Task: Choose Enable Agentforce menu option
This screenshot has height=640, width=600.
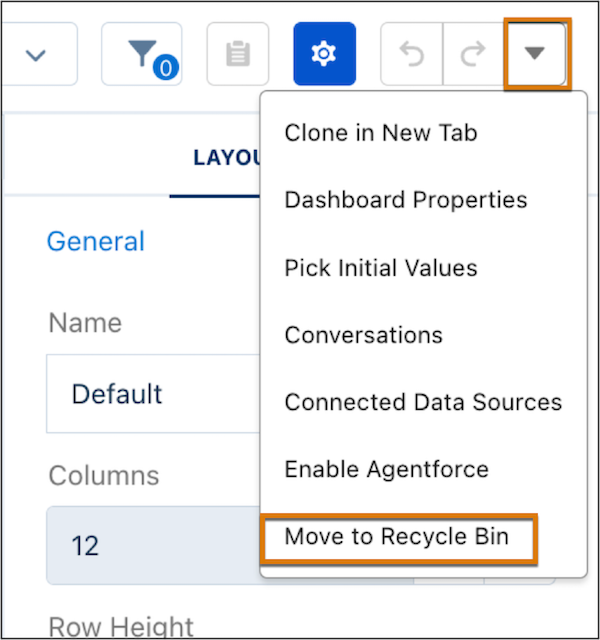Action: click(387, 469)
